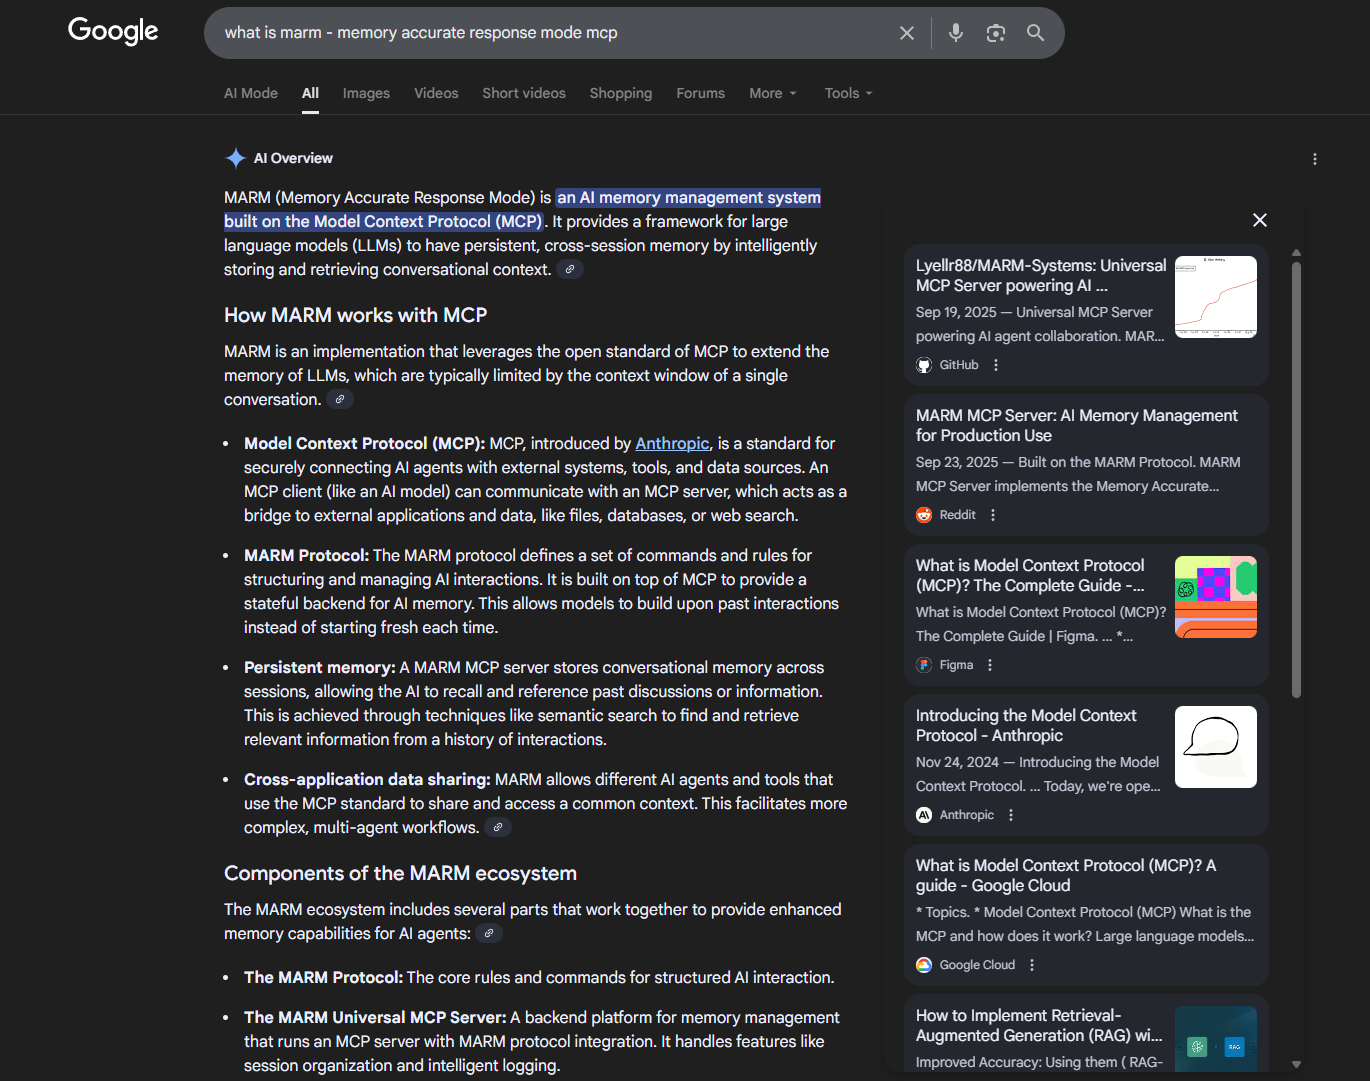The image size is (1370, 1081).
Task: Click the 'Nov 24, 2024' date on Anthropic card
Action: pyautogui.click(x=957, y=762)
